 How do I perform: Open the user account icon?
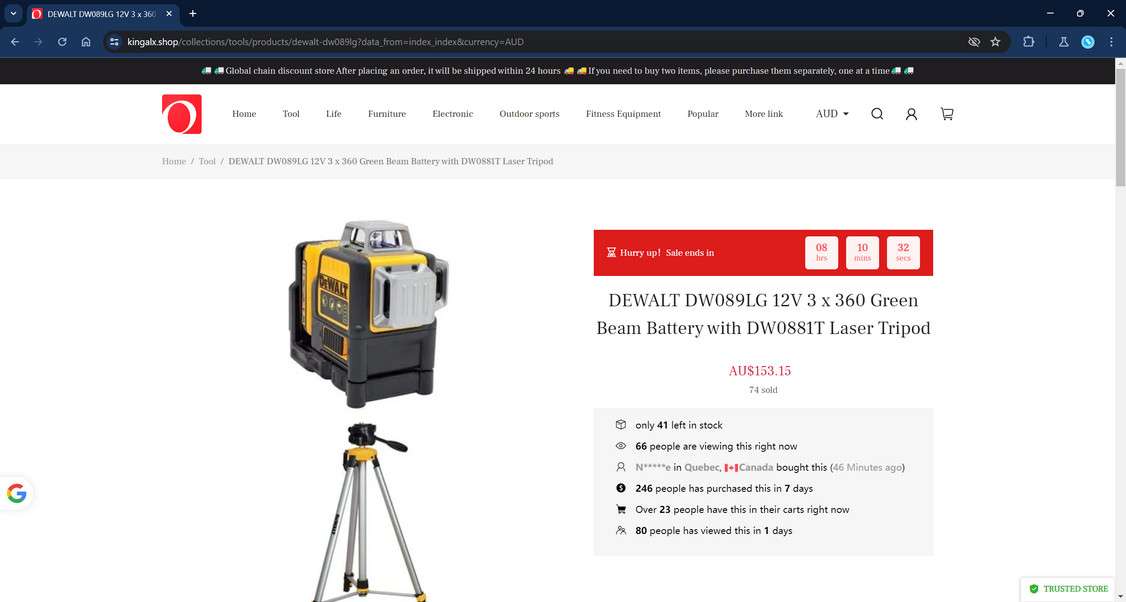point(911,114)
